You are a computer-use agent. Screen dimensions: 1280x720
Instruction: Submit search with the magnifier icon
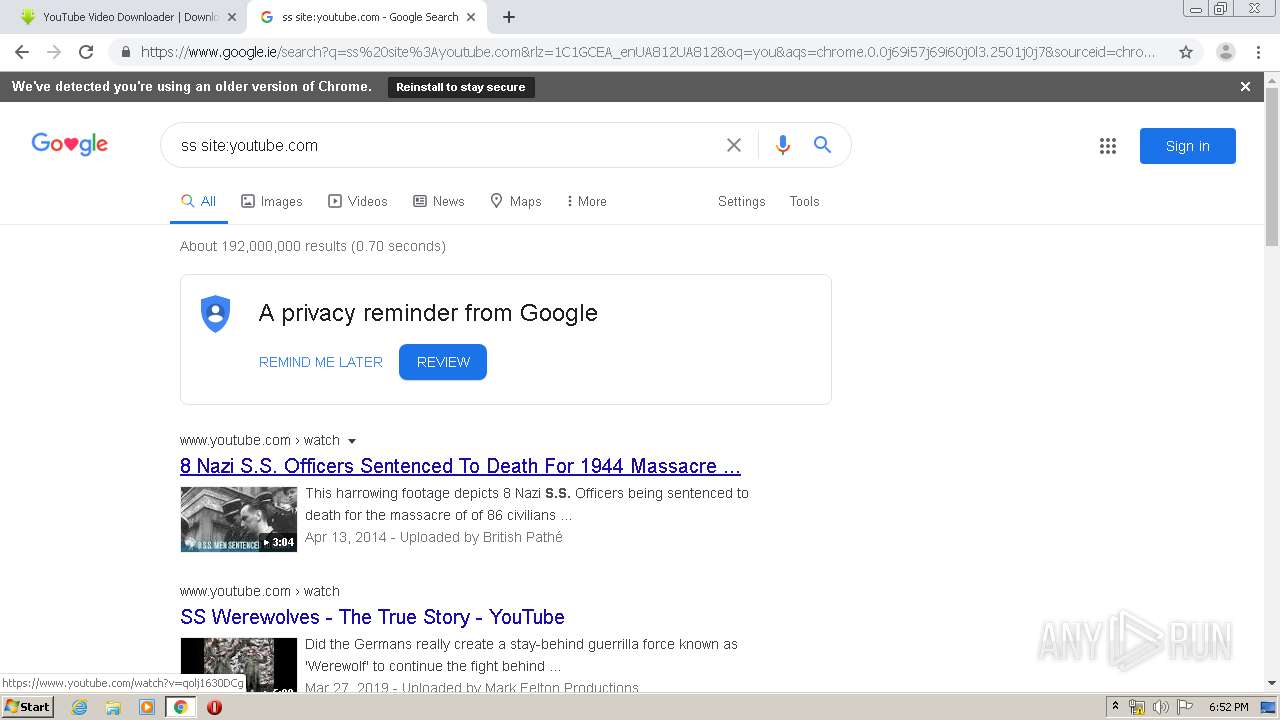point(822,145)
